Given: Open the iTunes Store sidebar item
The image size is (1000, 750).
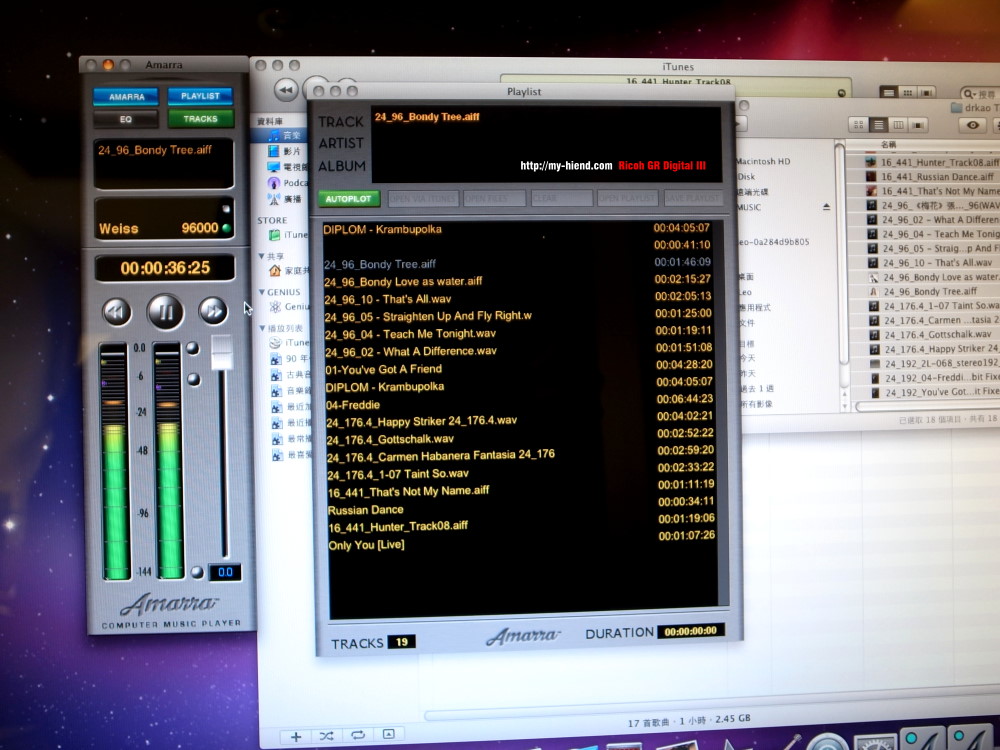Looking at the screenshot, I should pyautogui.click(x=288, y=235).
